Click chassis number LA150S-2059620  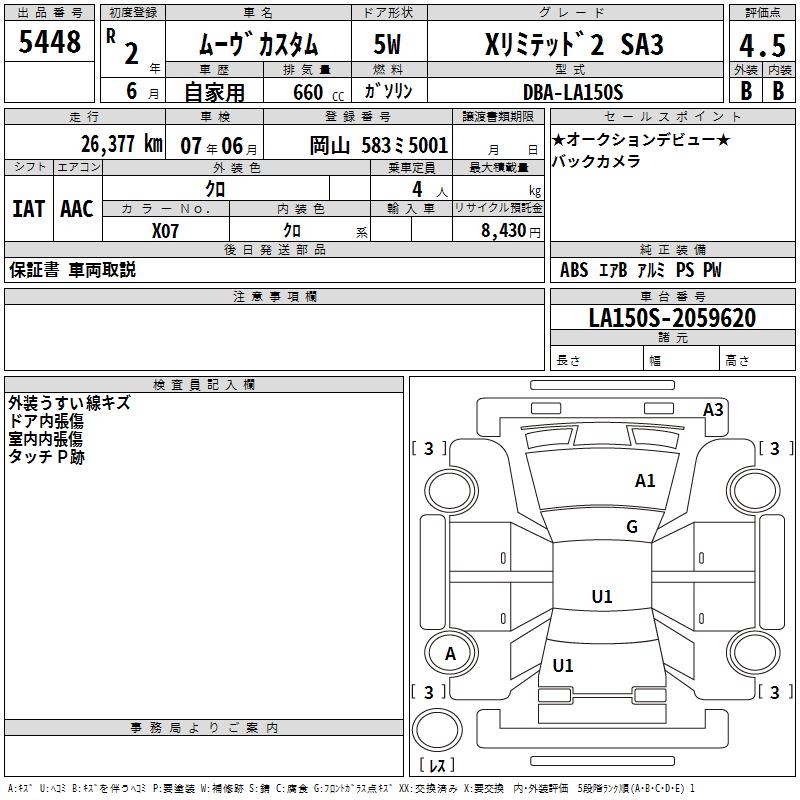click(671, 318)
